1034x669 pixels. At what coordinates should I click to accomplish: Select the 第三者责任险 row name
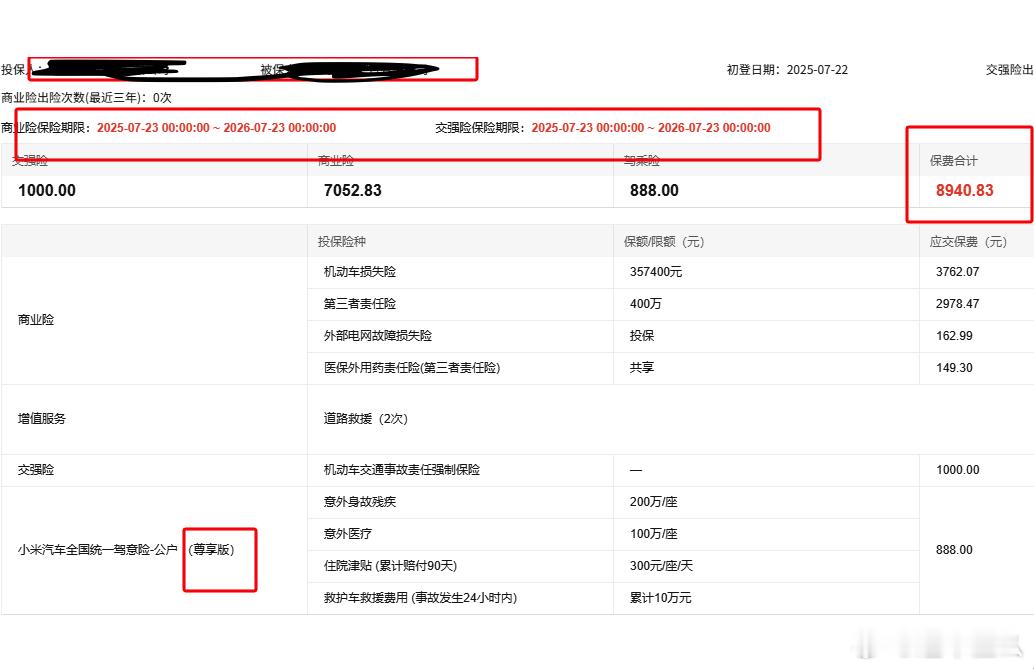point(359,304)
